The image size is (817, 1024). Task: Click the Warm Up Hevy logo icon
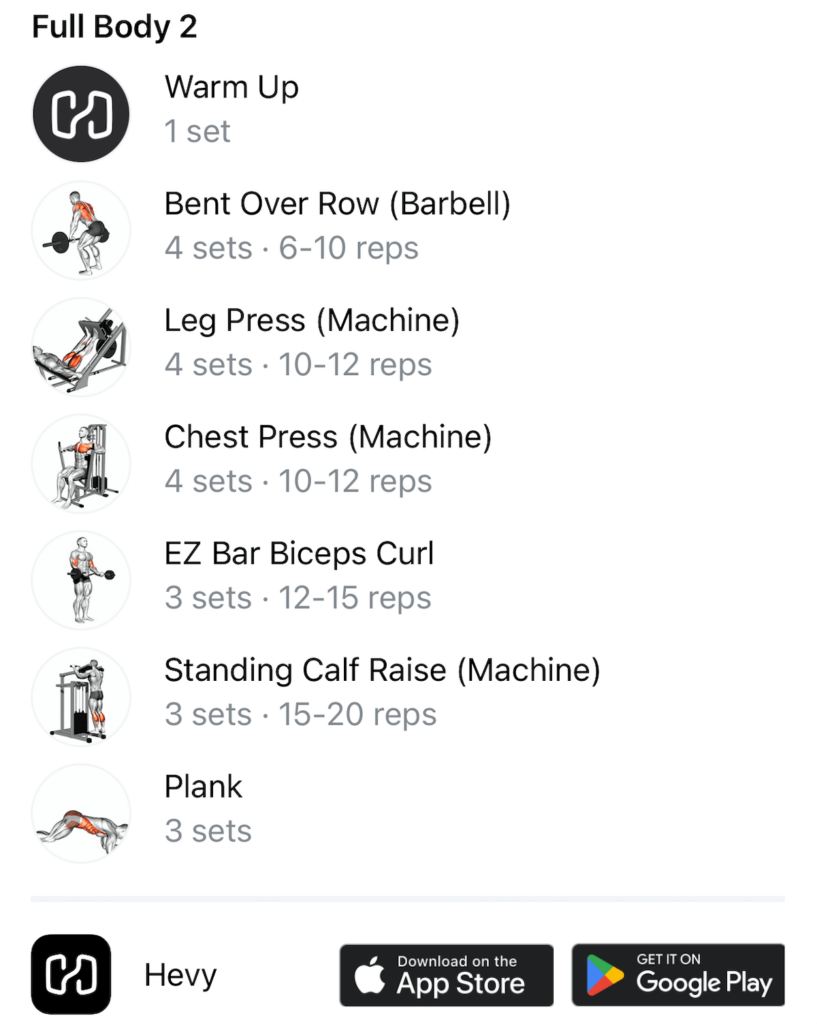[x=81, y=114]
